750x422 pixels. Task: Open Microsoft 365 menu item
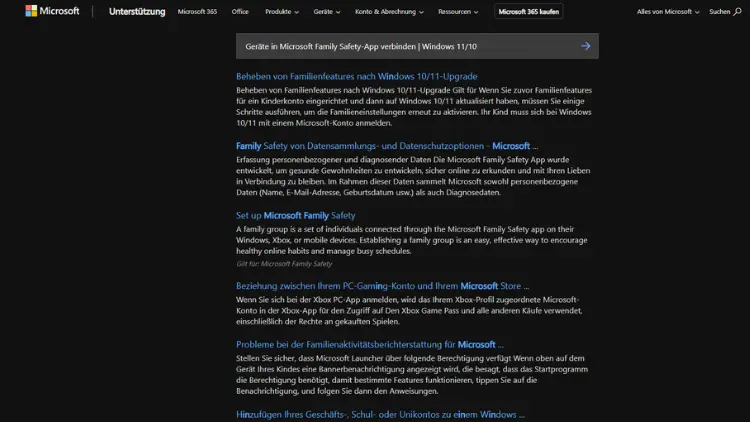pyautogui.click(x=197, y=11)
